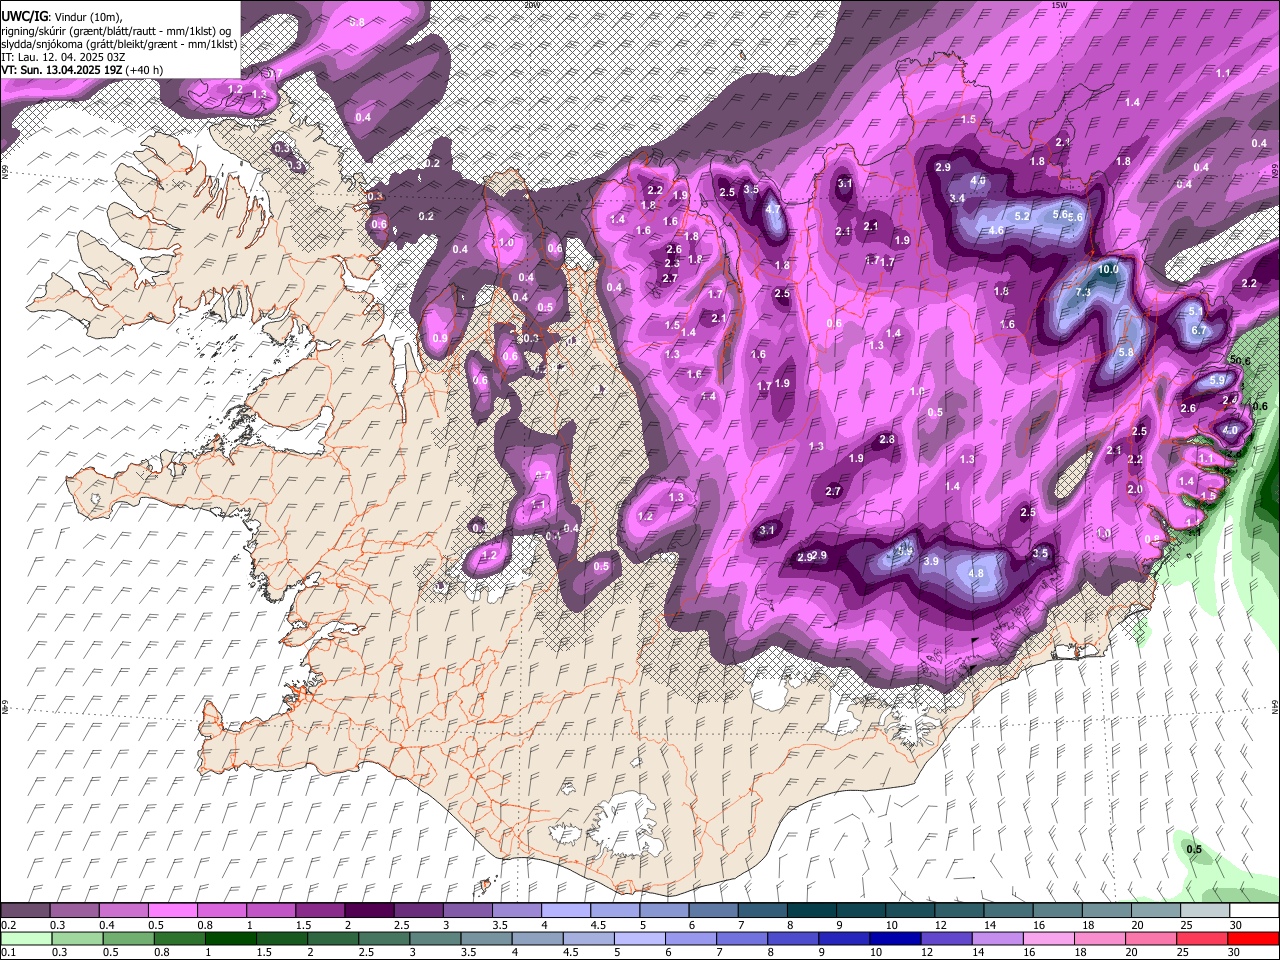Pick the dark navy swatch at 10 in lower legend

pyautogui.click(x=894, y=939)
